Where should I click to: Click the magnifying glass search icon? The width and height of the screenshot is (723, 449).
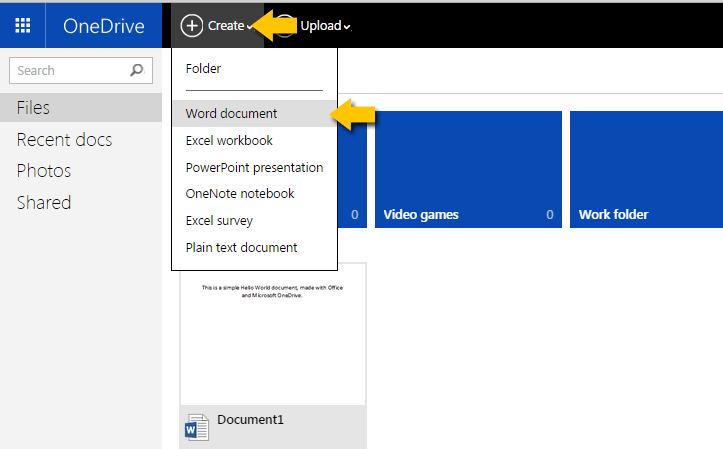137,70
